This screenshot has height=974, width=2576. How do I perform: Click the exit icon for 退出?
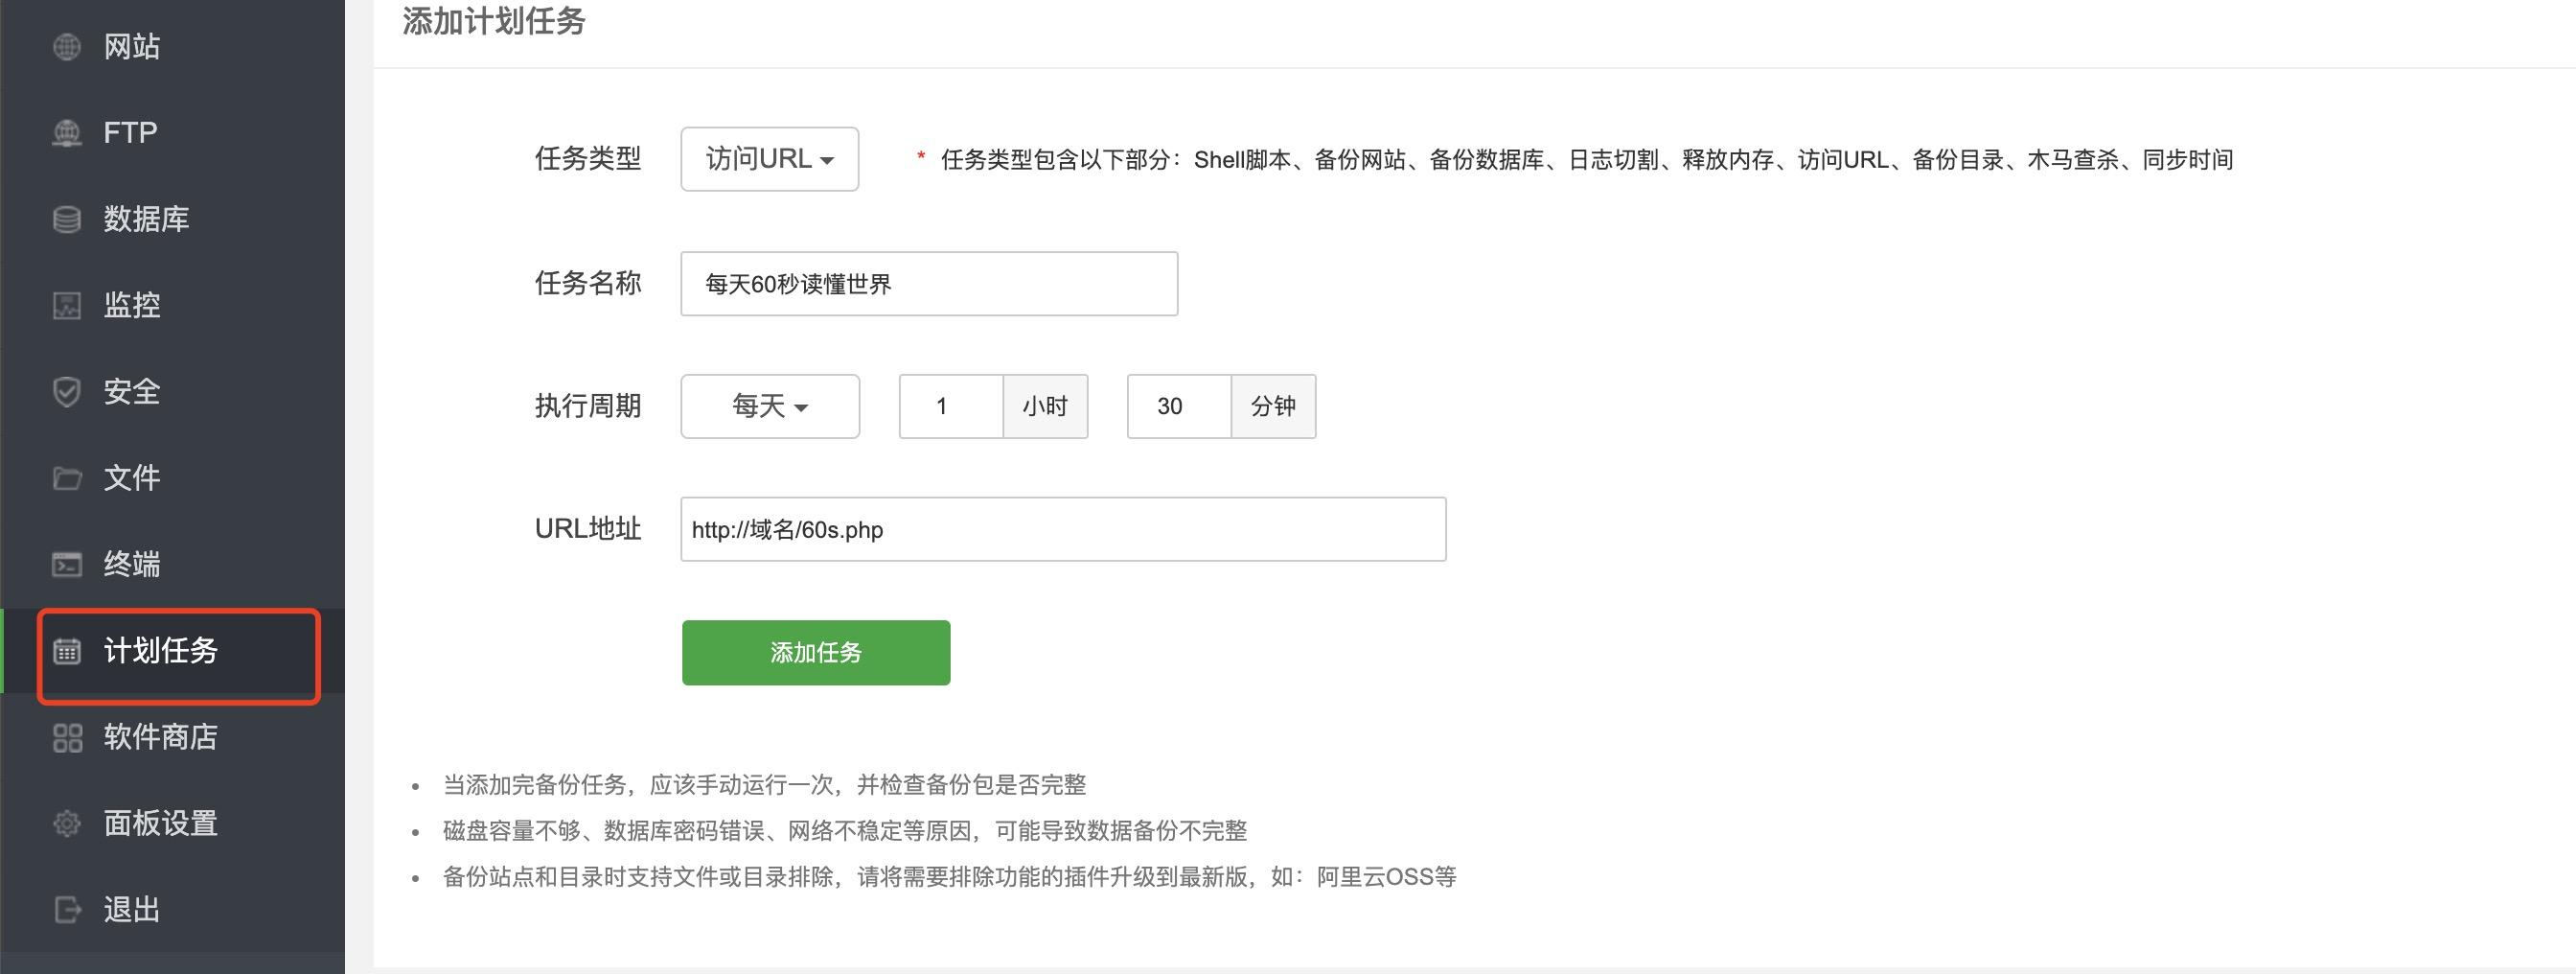coord(67,910)
